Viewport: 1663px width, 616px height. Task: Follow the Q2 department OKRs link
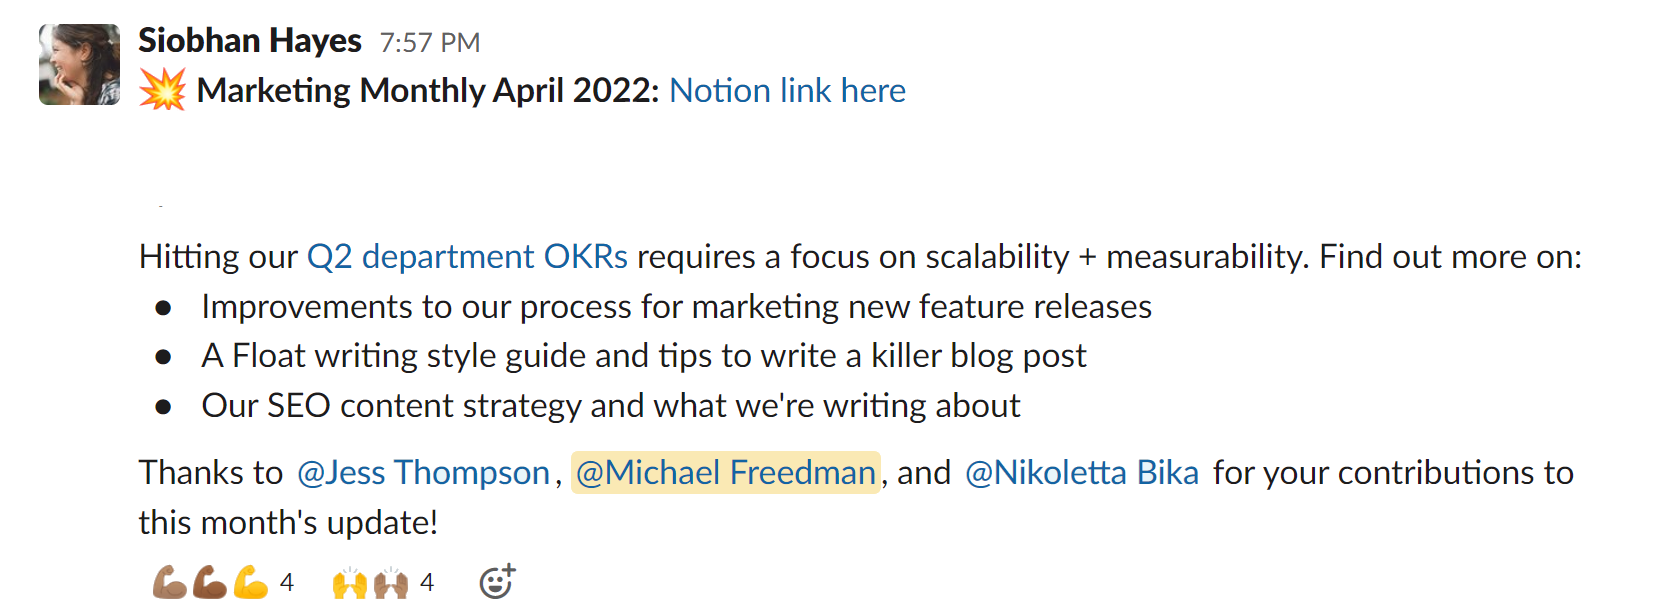(467, 257)
